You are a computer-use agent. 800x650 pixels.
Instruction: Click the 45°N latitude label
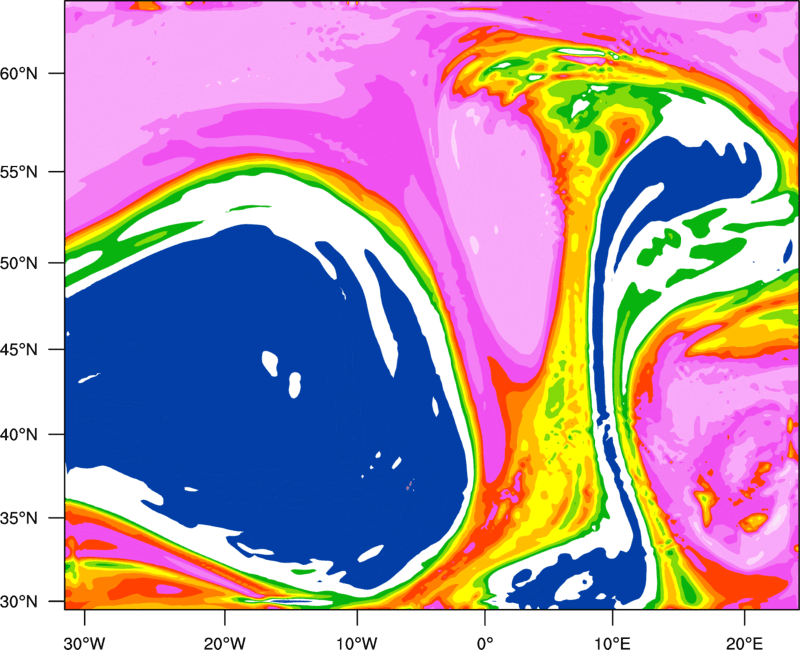click(19, 349)
